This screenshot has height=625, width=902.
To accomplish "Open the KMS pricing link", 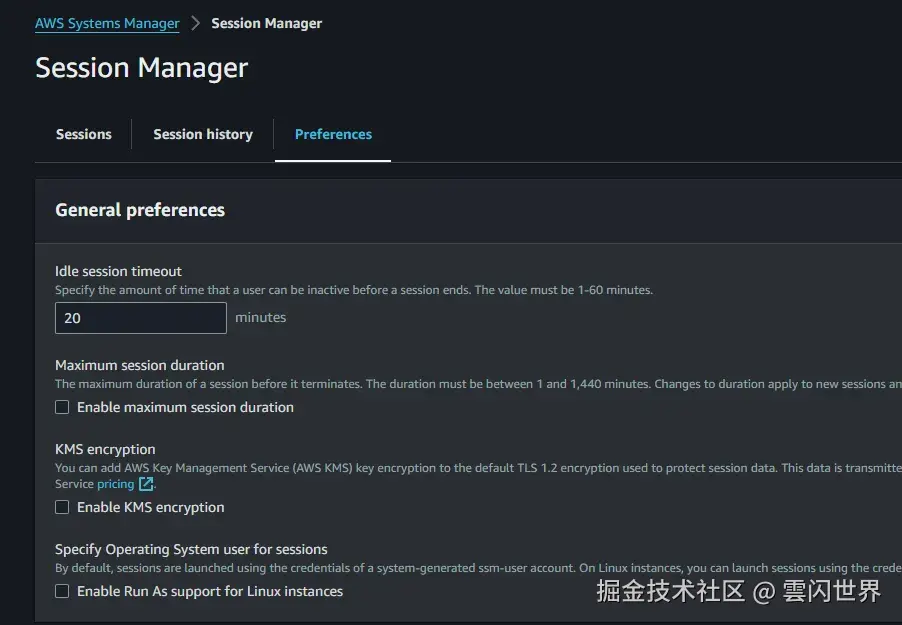I will (x=115, y=484).
